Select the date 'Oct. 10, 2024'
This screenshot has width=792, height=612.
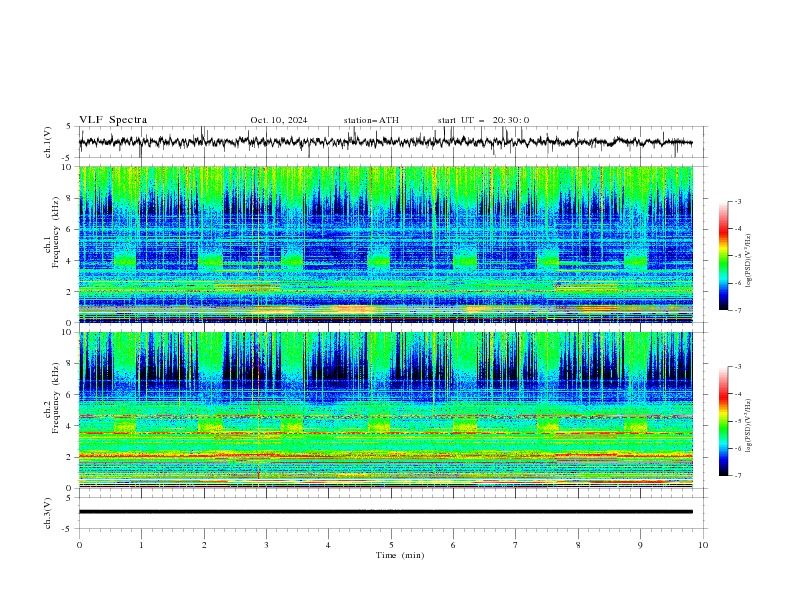tap(279, 120)
